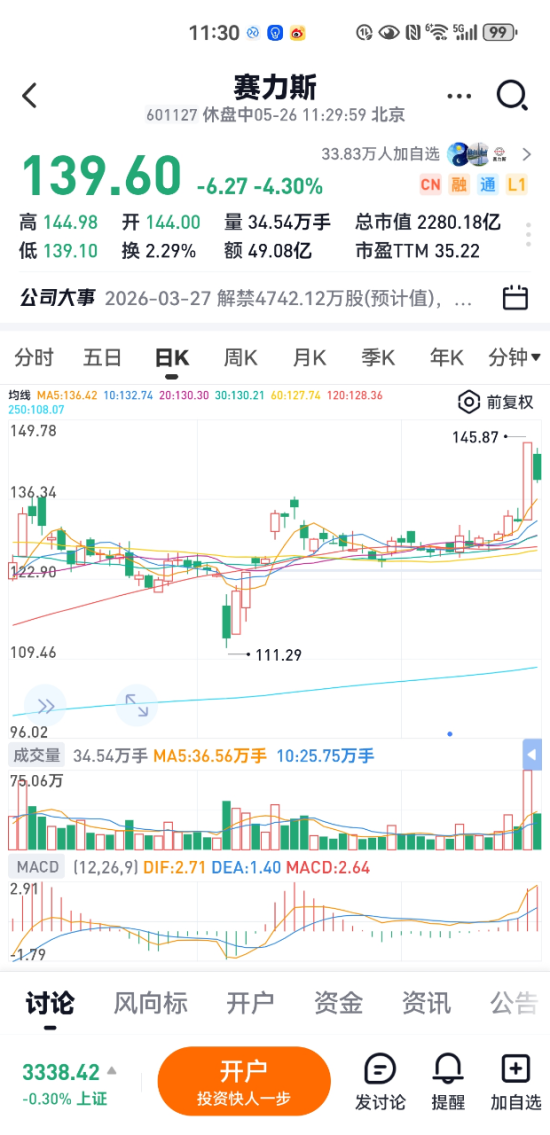This screenshot has width=550, height=1135.
Task: Collapse side panel with blue triangle handle
Action: (x=532, y=756)
